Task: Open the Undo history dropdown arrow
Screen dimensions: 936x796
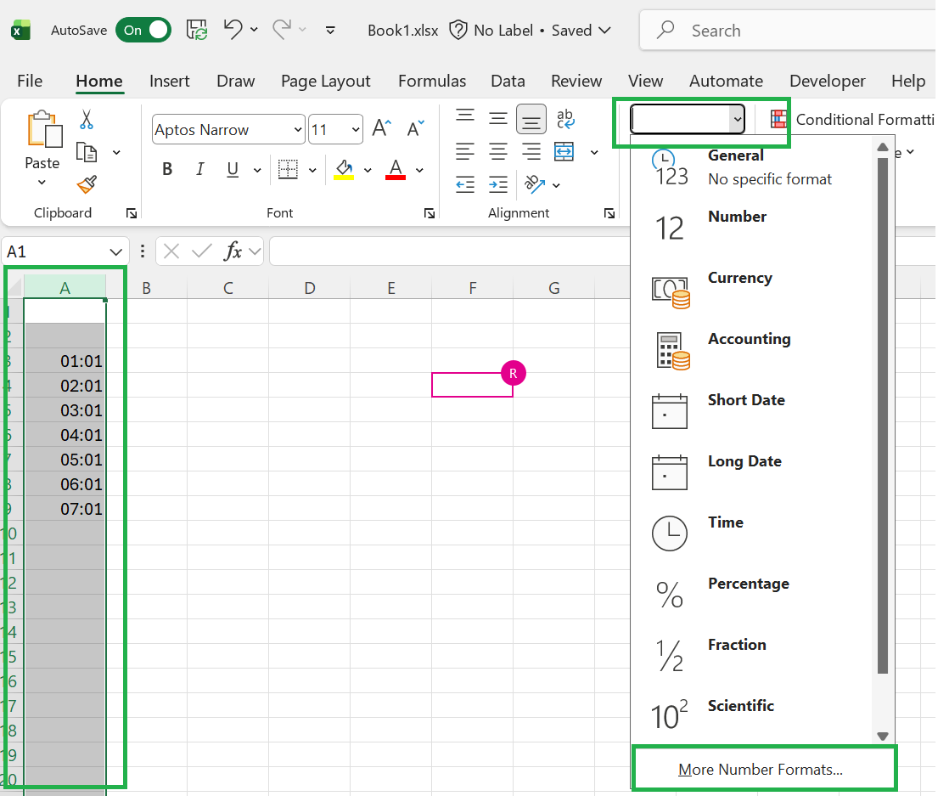Action: (254, 29)
